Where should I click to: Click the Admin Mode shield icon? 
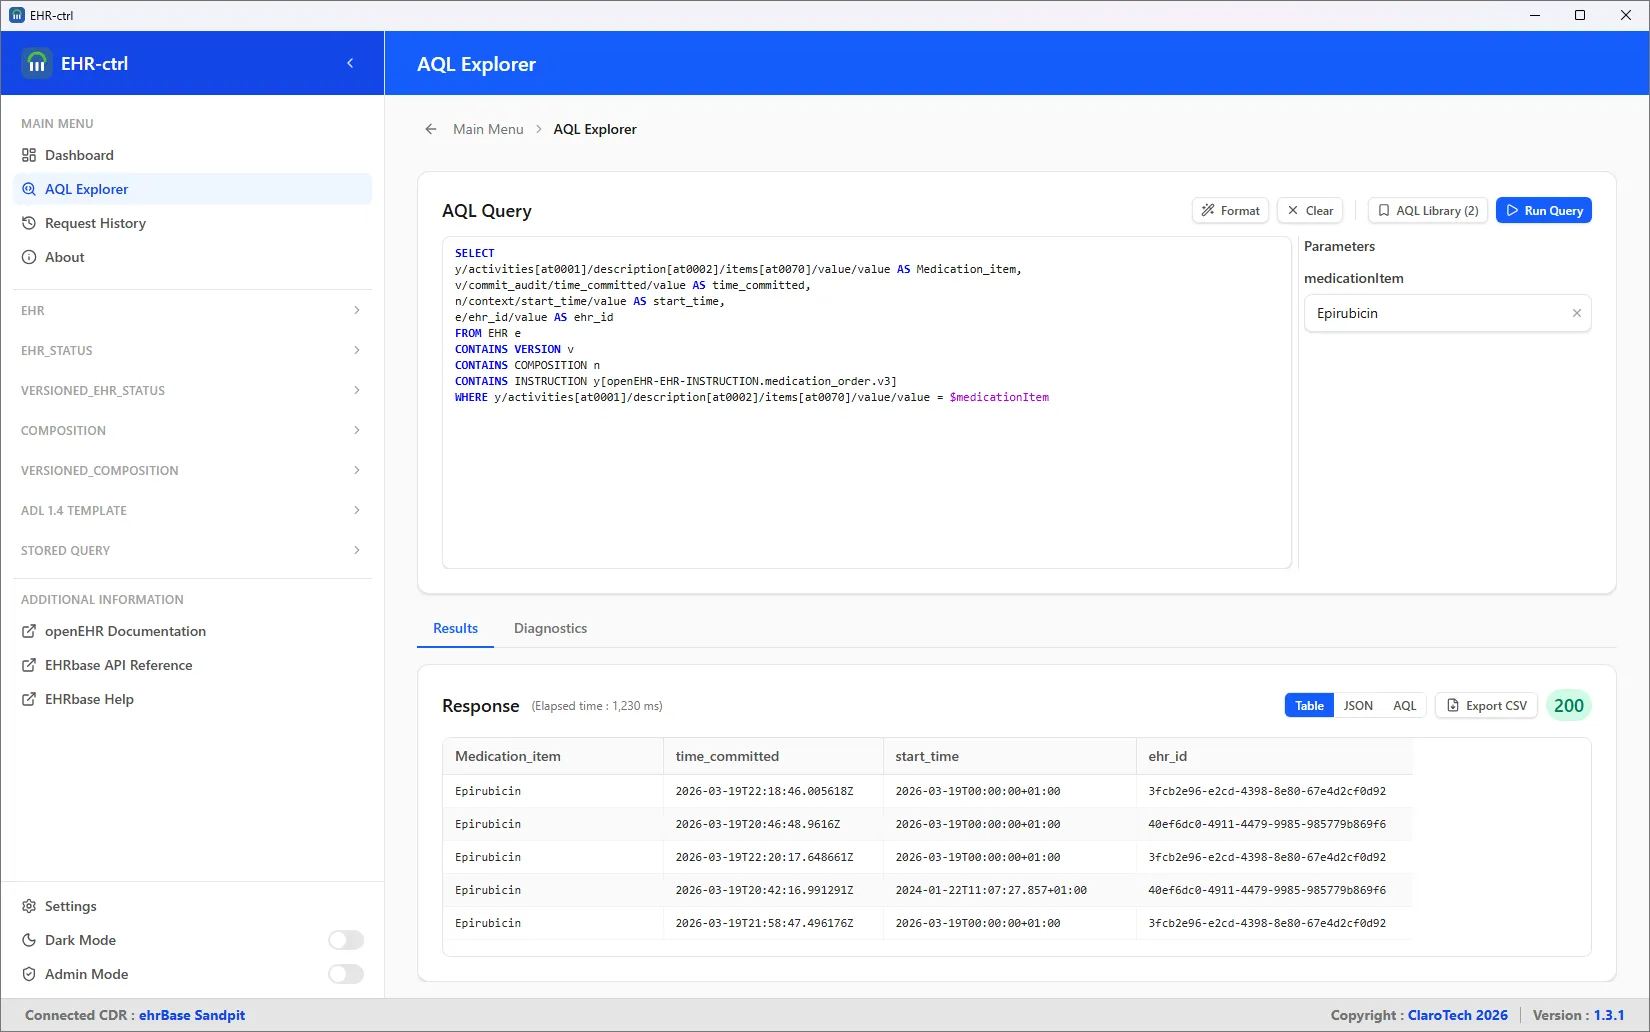pos(29,974)
